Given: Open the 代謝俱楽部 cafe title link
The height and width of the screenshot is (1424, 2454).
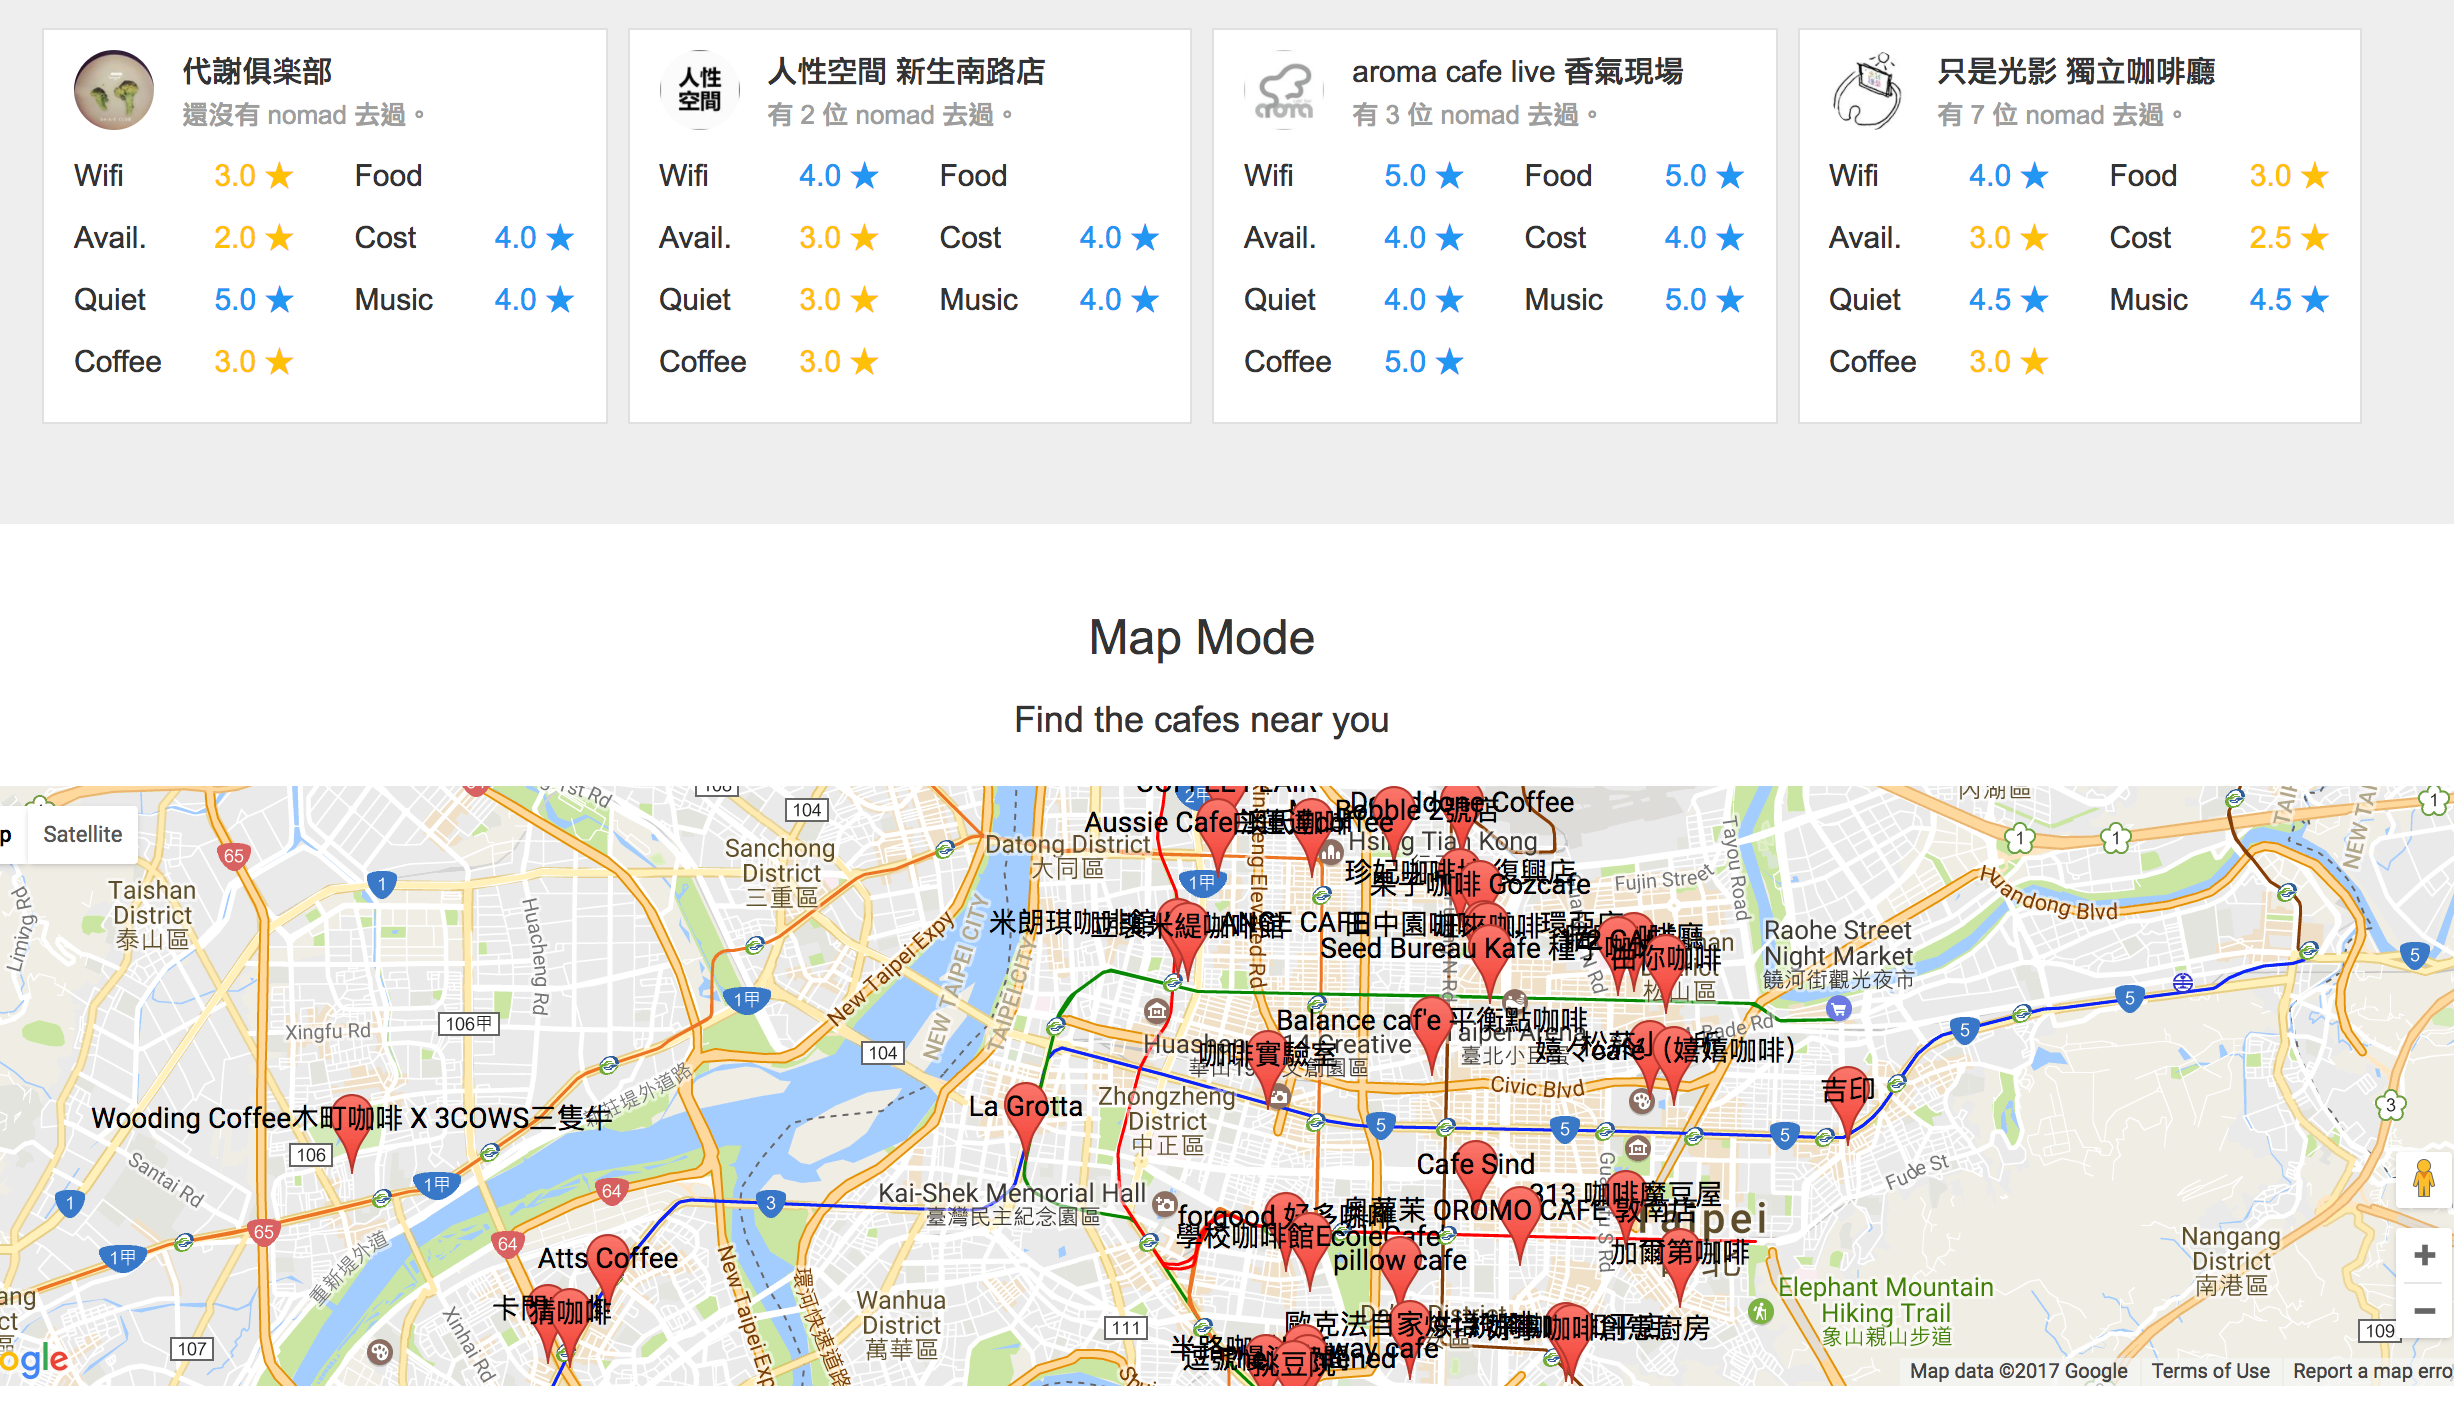Looking at the screenshot, I should [257, 71].
